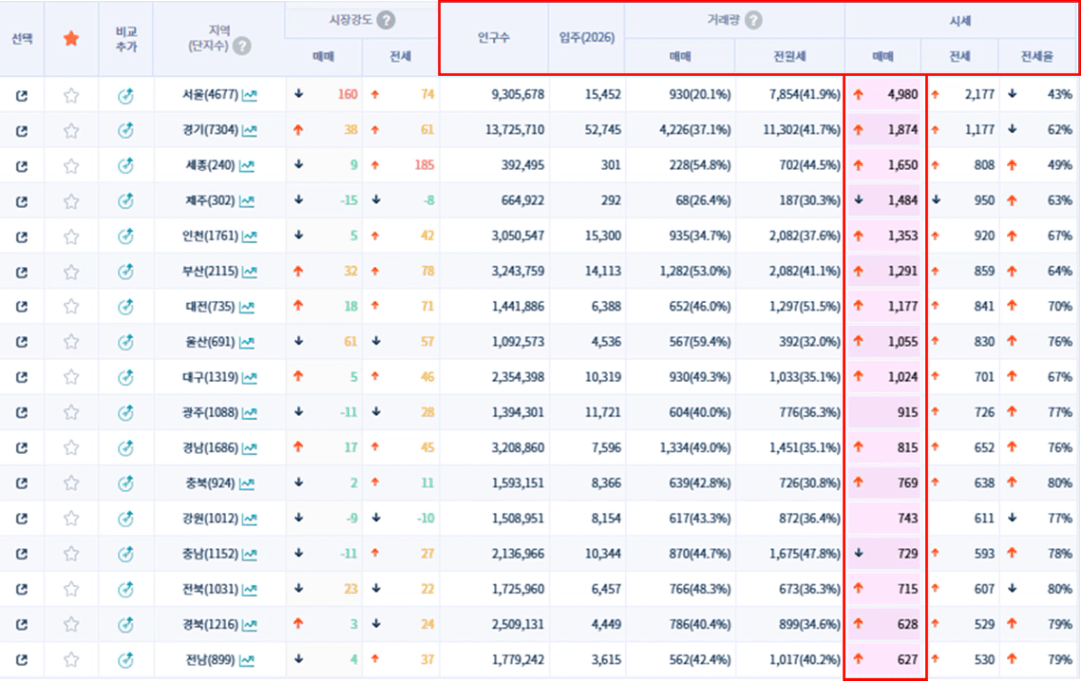Add 세종 to comparison using its compare icon
The height and width of the screenshot is (681, 1081).
coord(125,166)
